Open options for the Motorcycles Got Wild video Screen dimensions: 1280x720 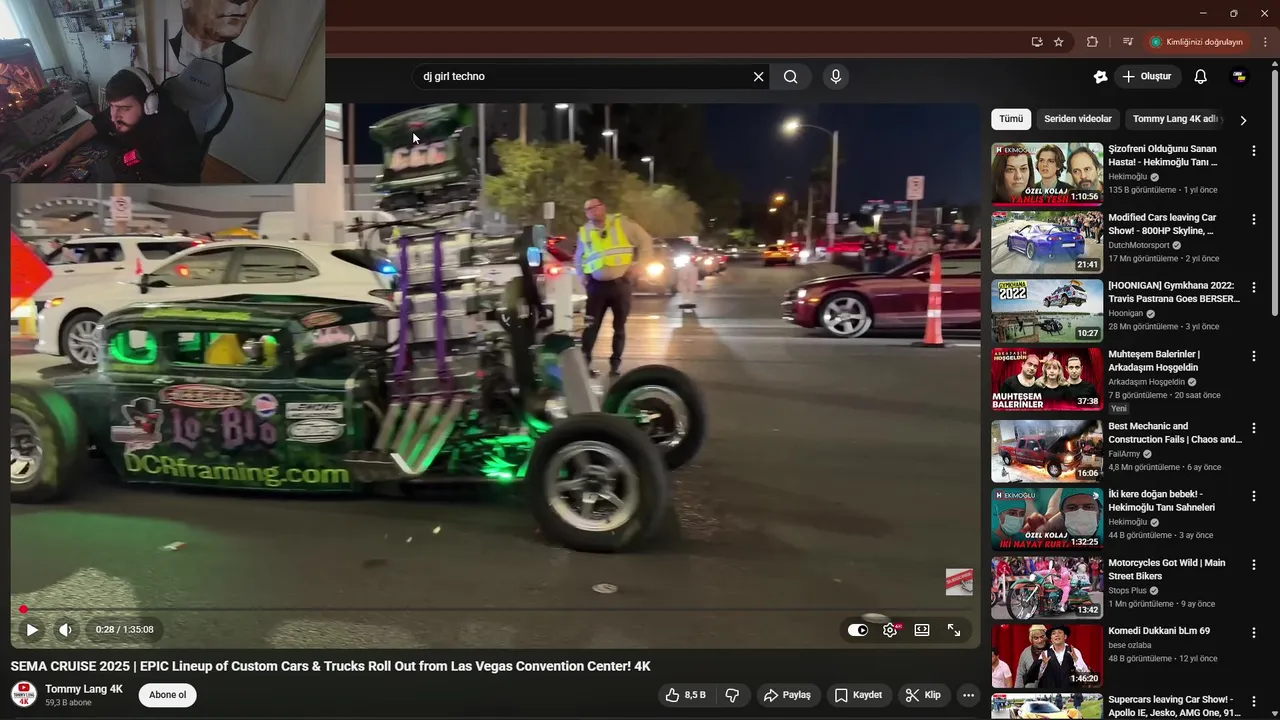(x=1253, y=565)
